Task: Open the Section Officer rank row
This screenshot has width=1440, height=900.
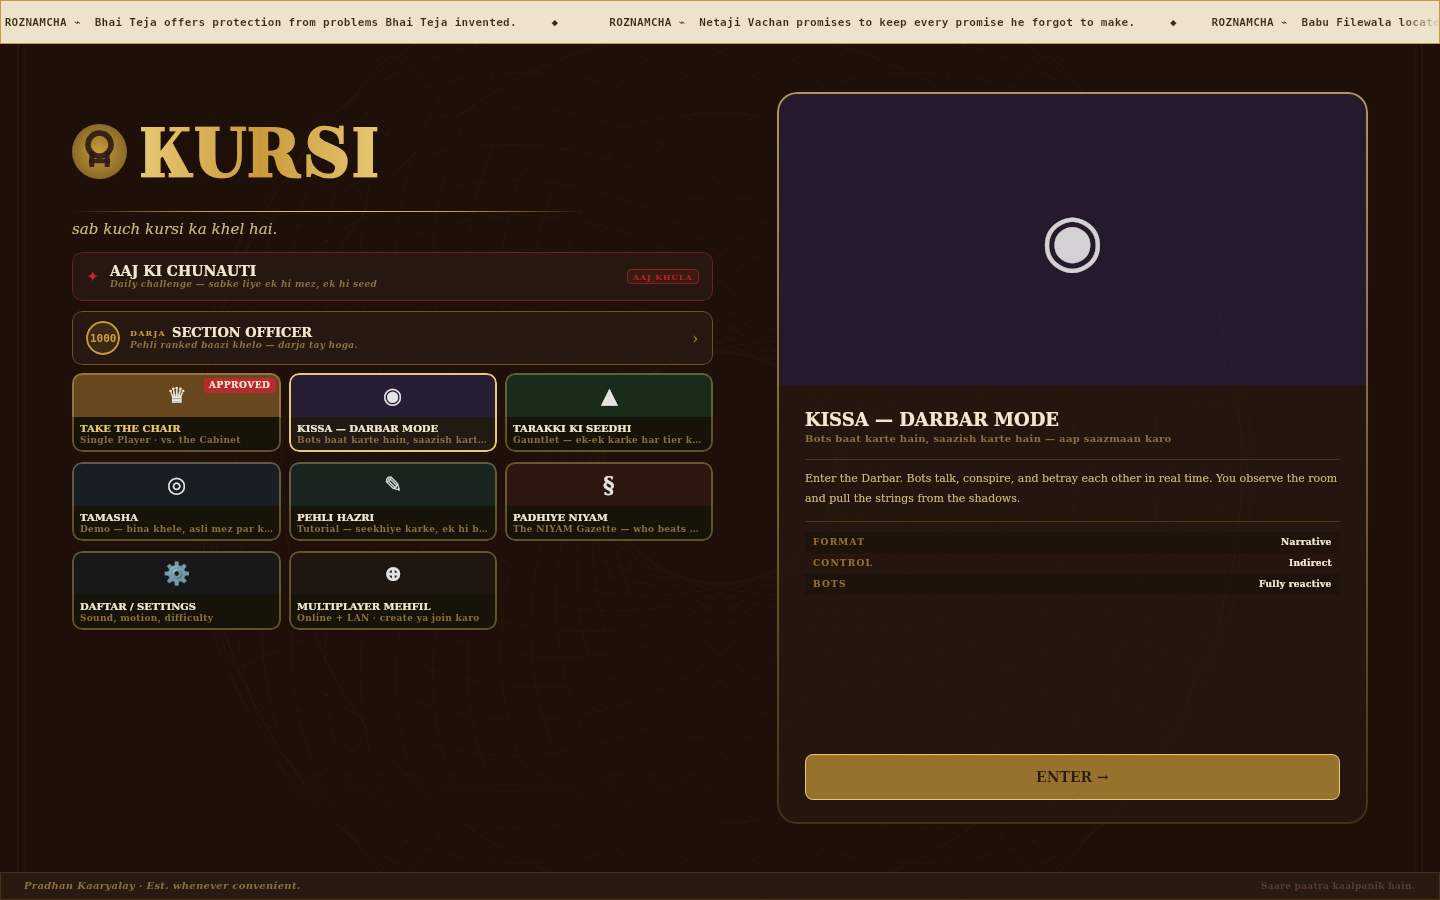Action: click(392, 338)
